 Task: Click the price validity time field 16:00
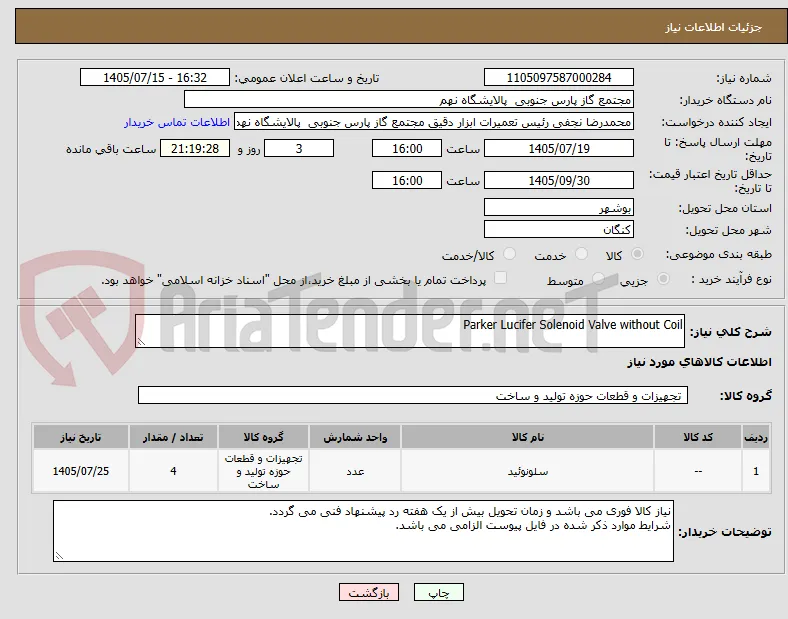[407, 180]
